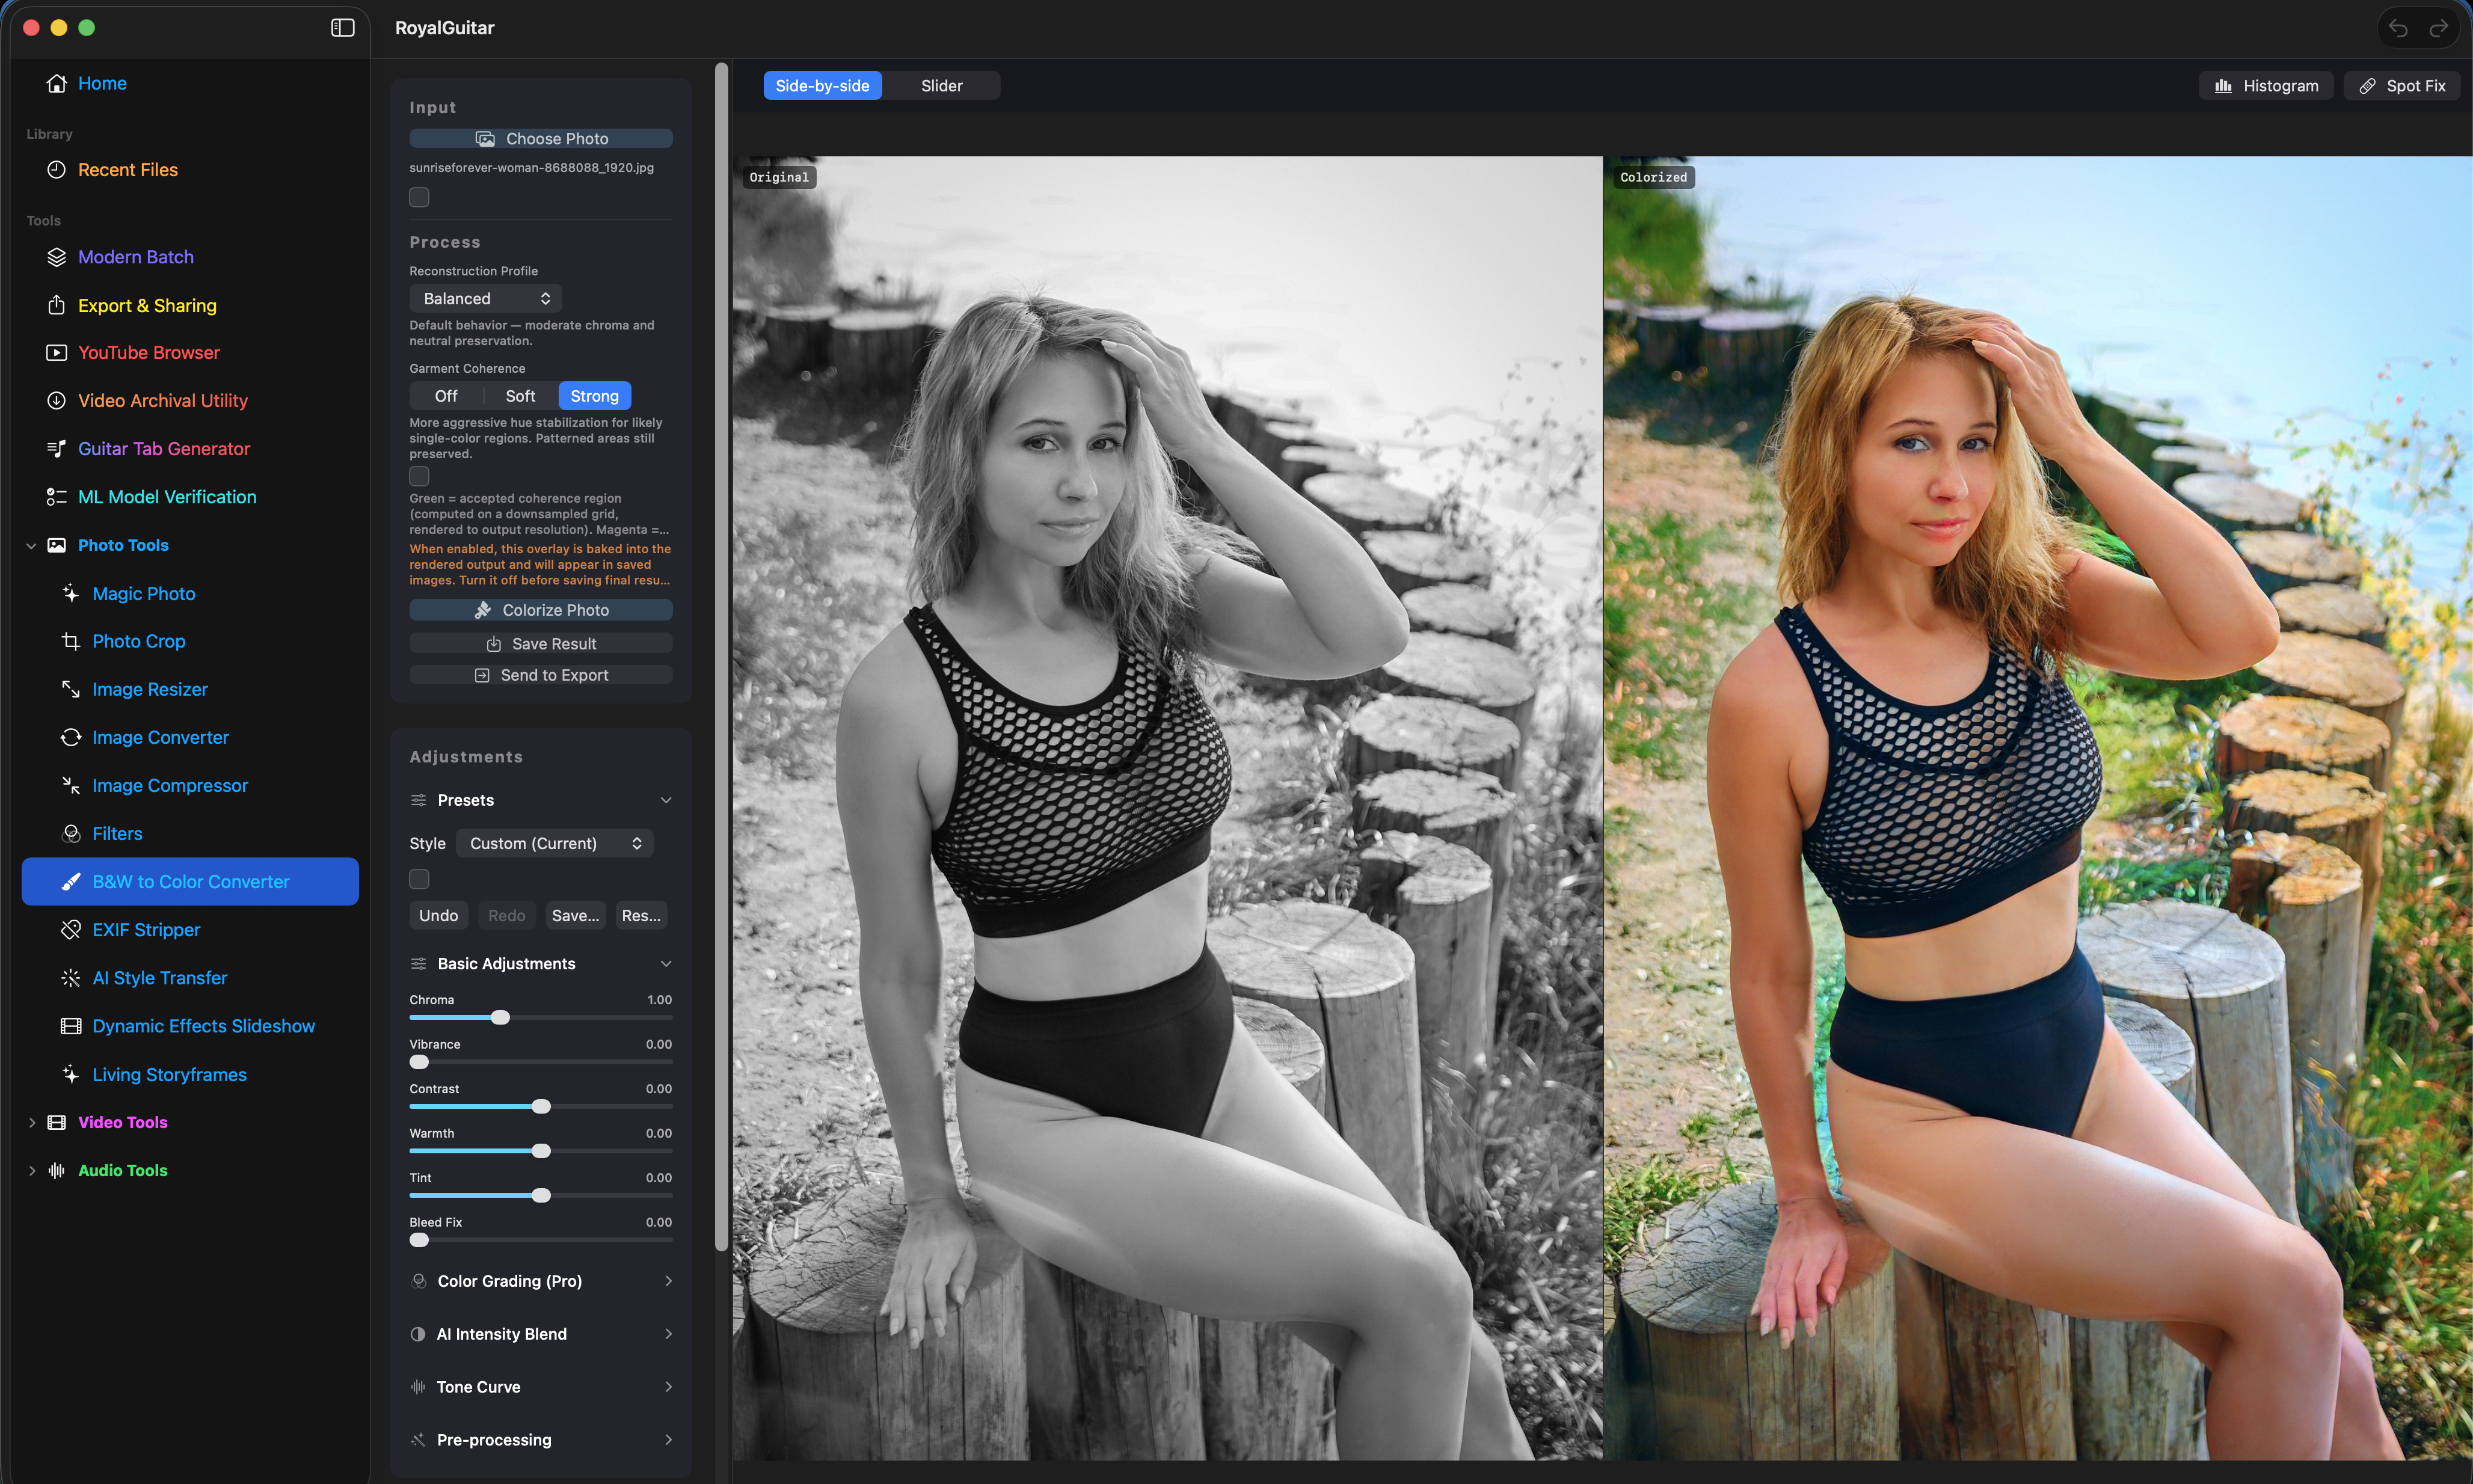
Task: Activate the Spot Fix tool
Action: point(2401,86)
